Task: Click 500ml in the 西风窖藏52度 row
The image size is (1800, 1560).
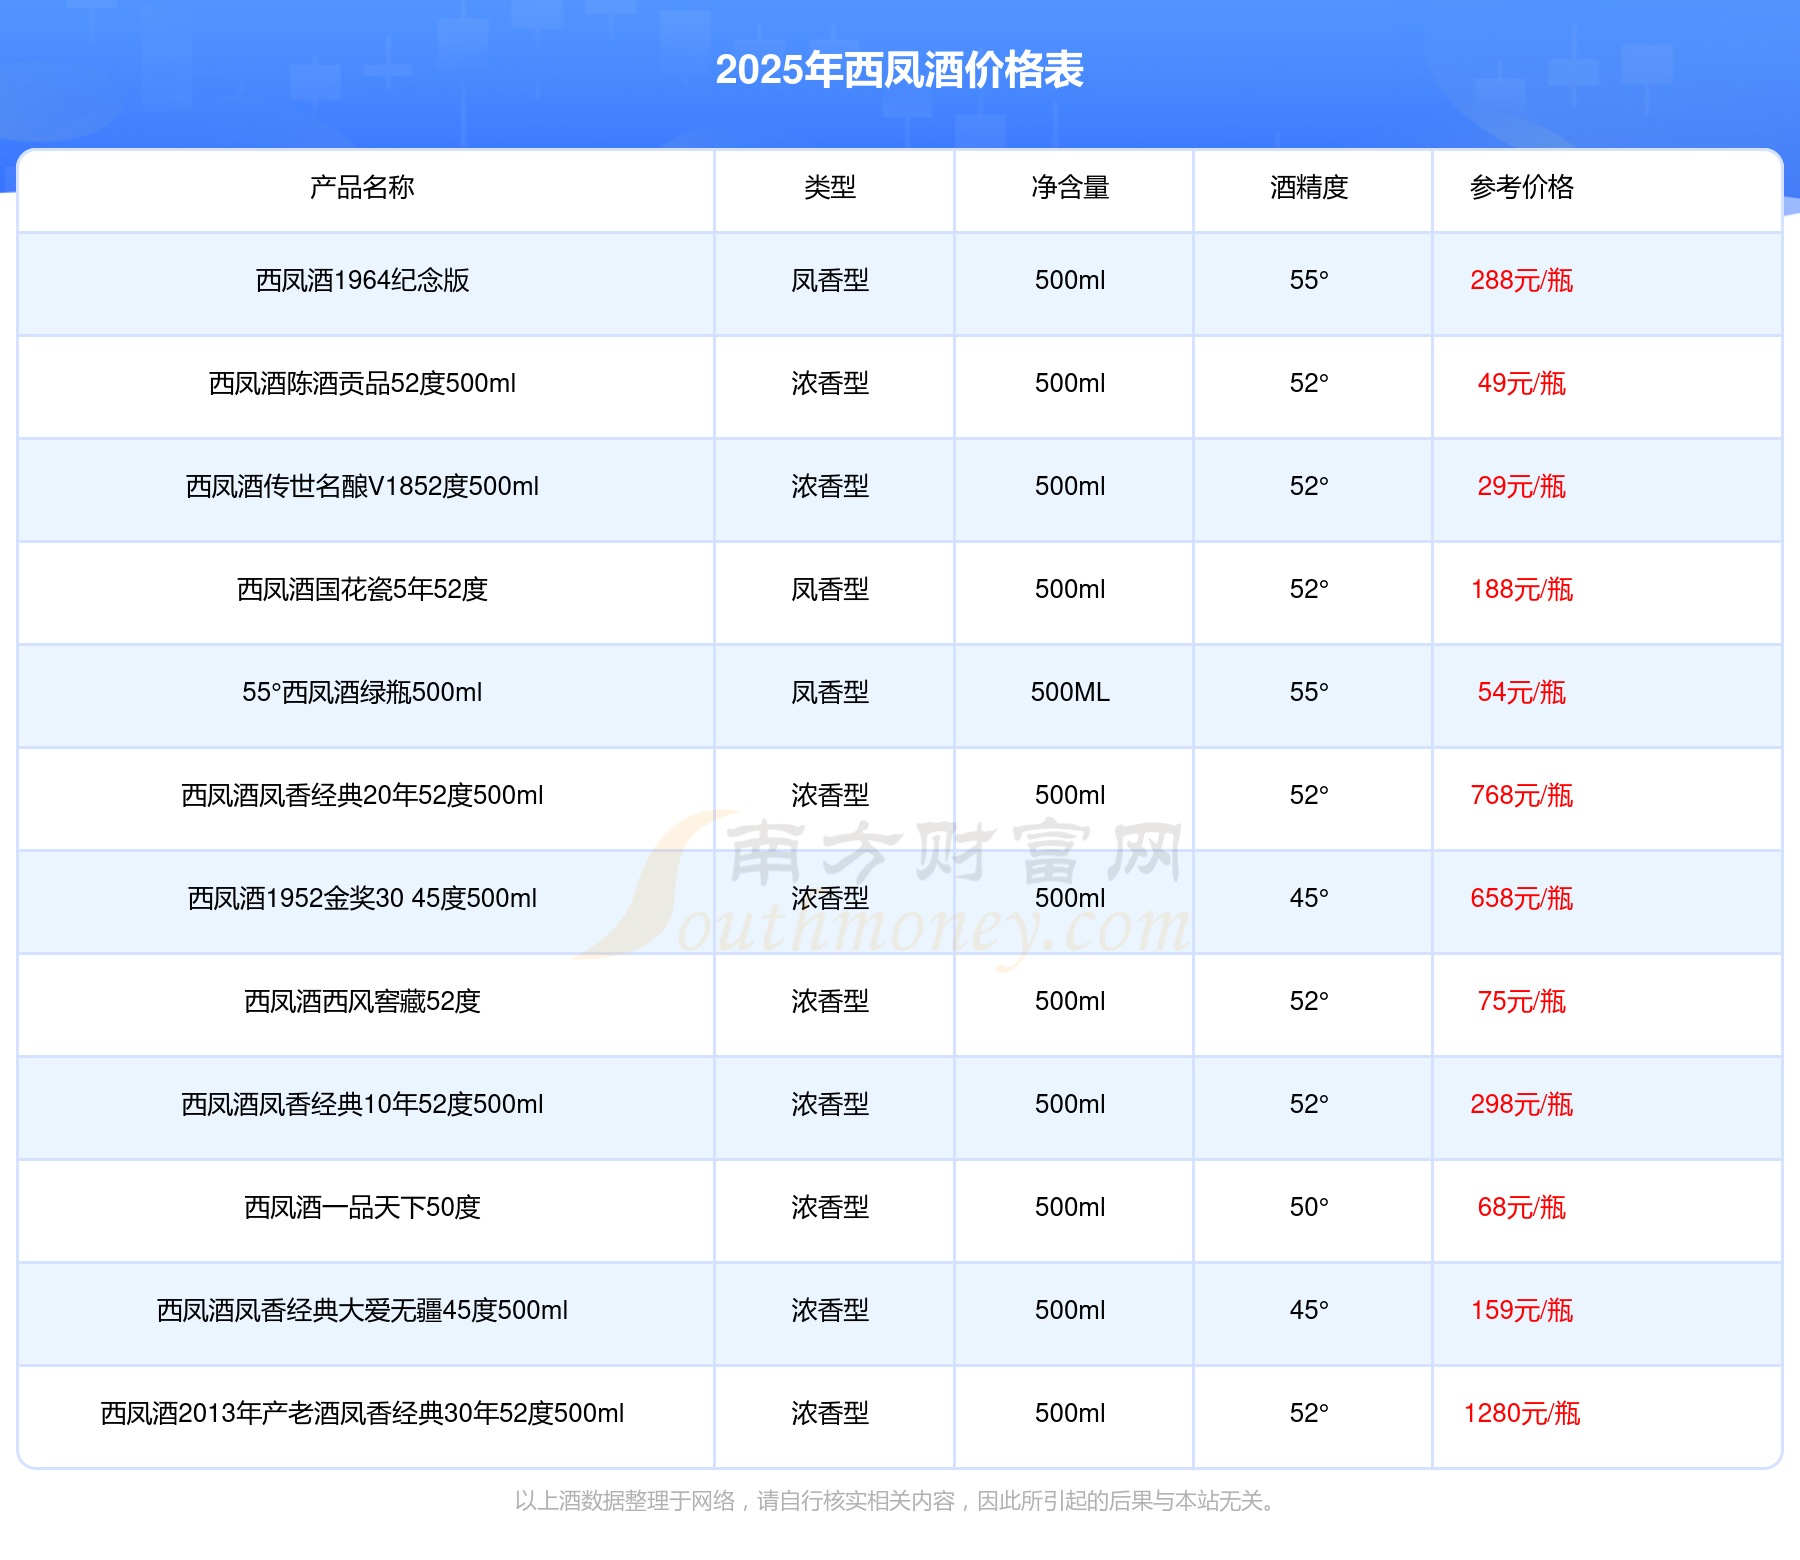Action: point(1070,1001)
